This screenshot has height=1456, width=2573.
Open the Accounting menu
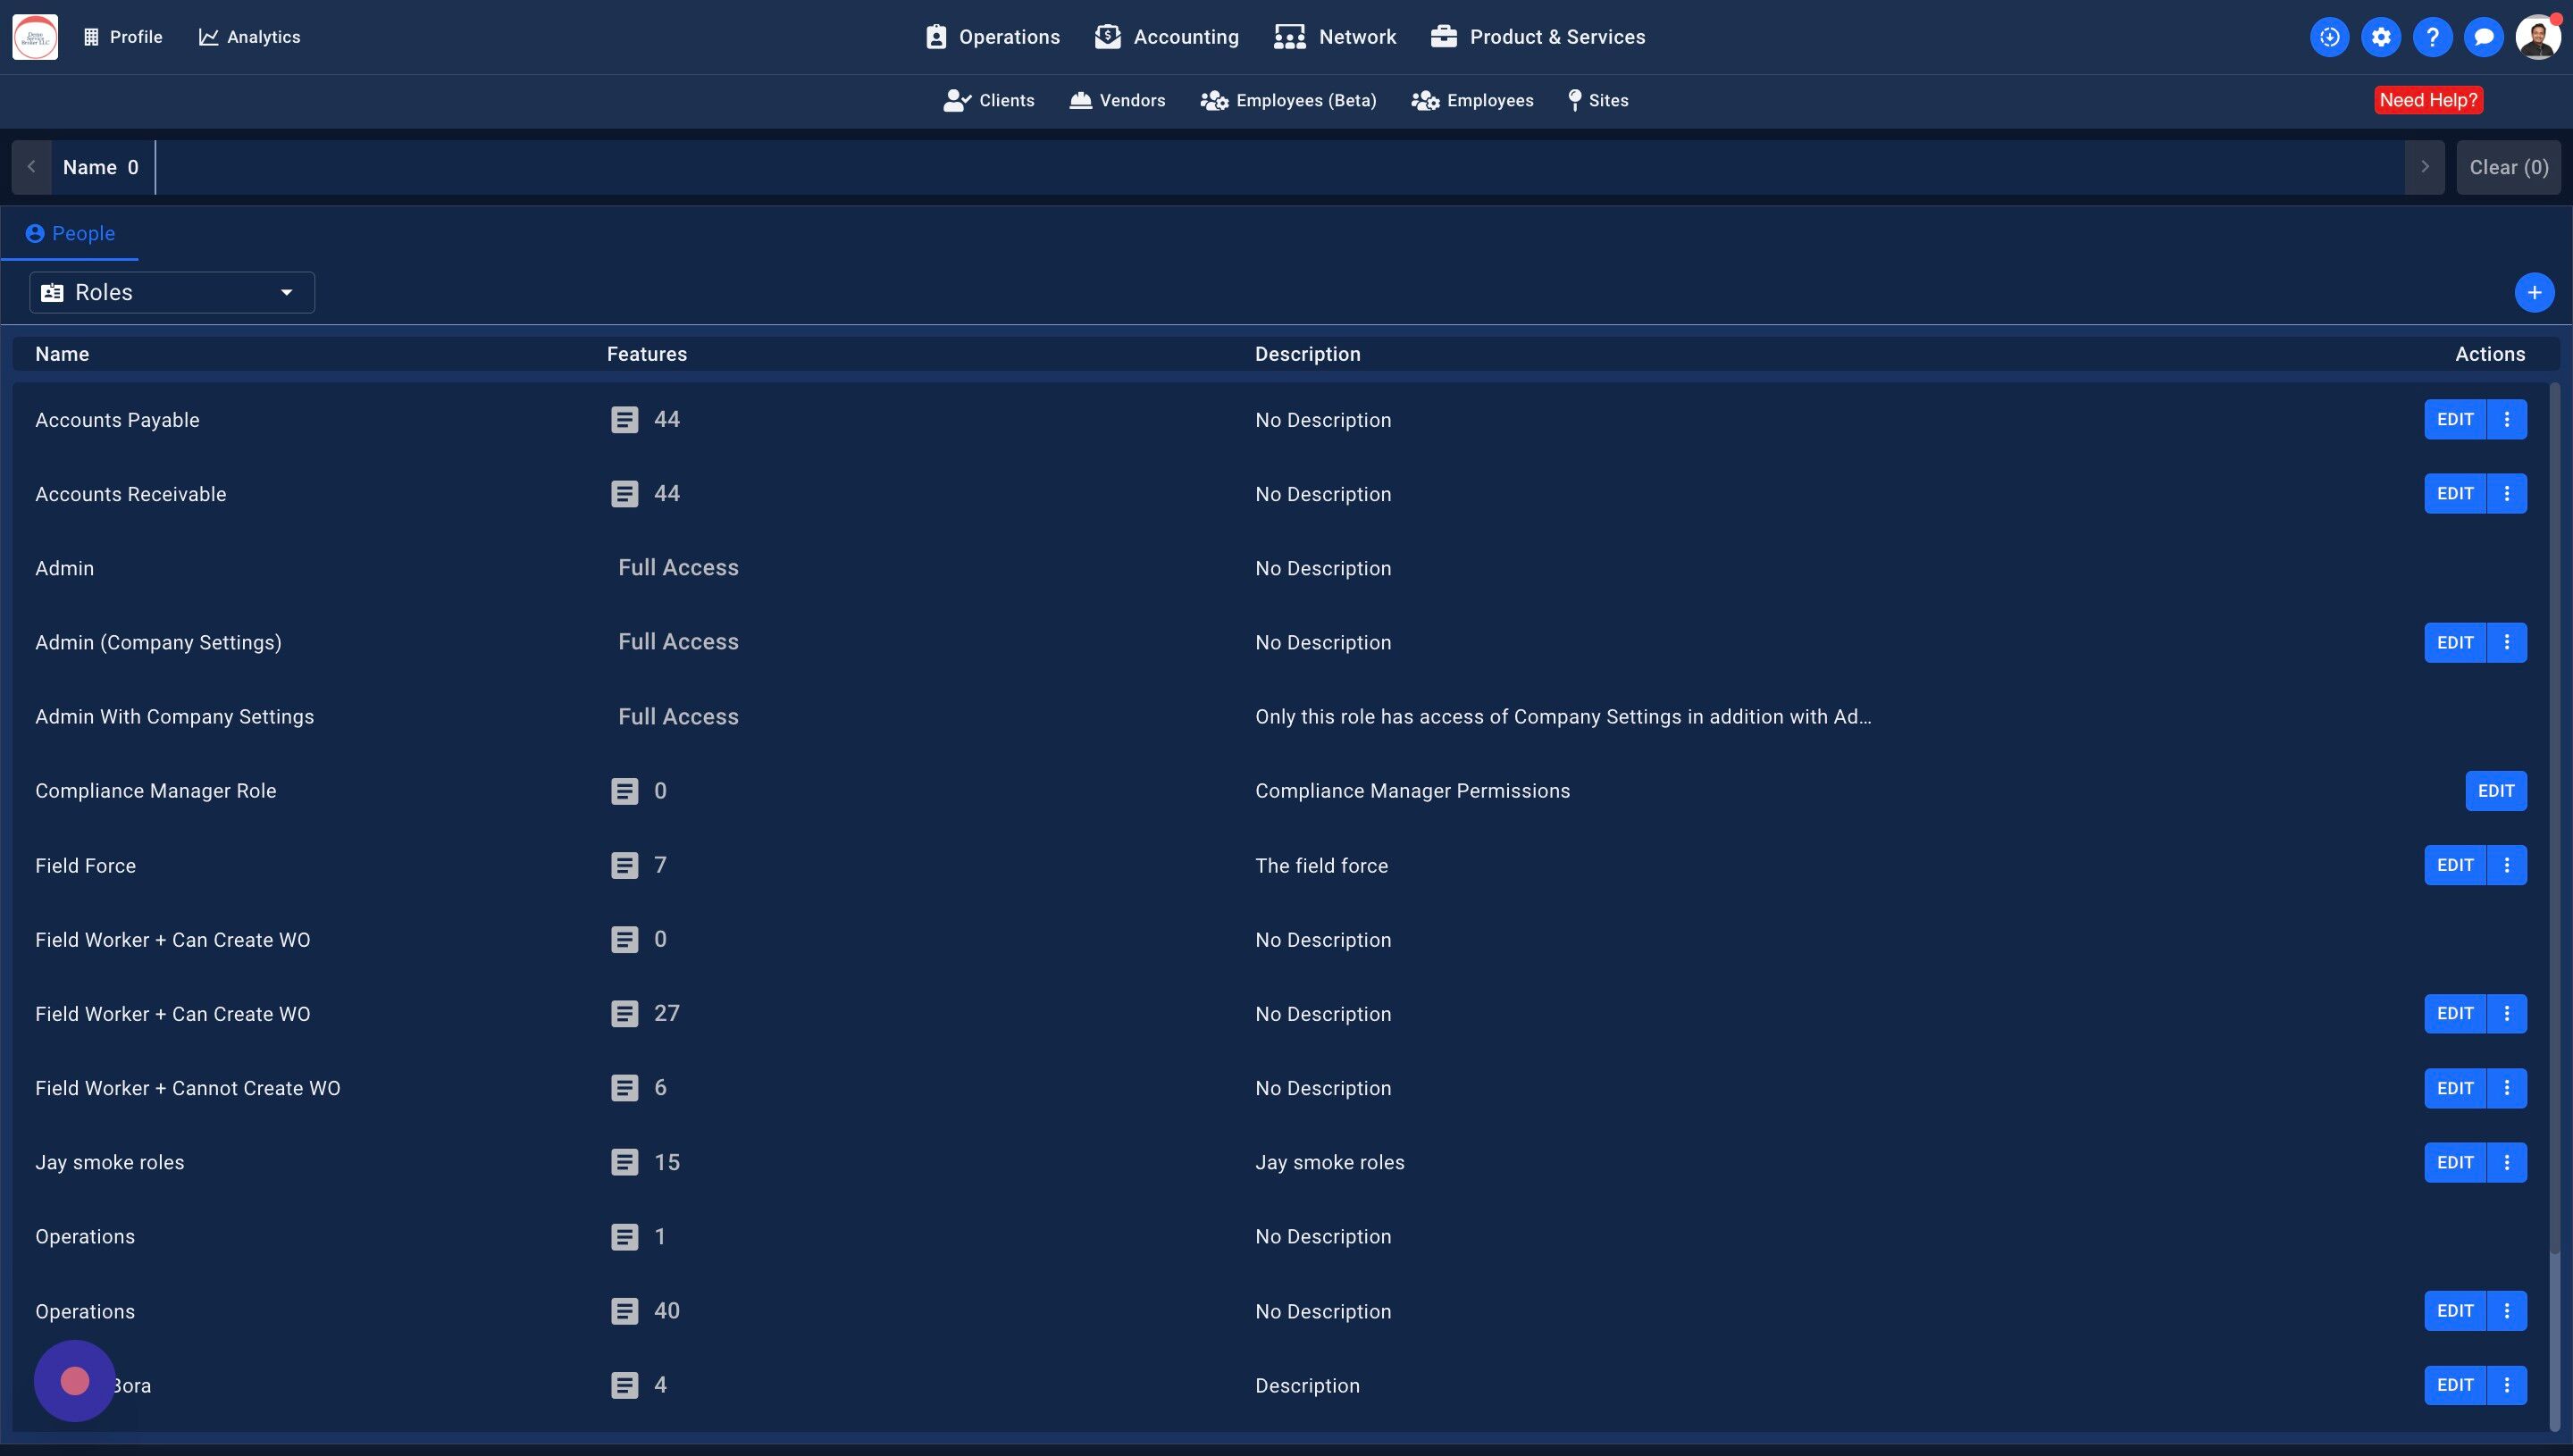[x=1166, y=37]
